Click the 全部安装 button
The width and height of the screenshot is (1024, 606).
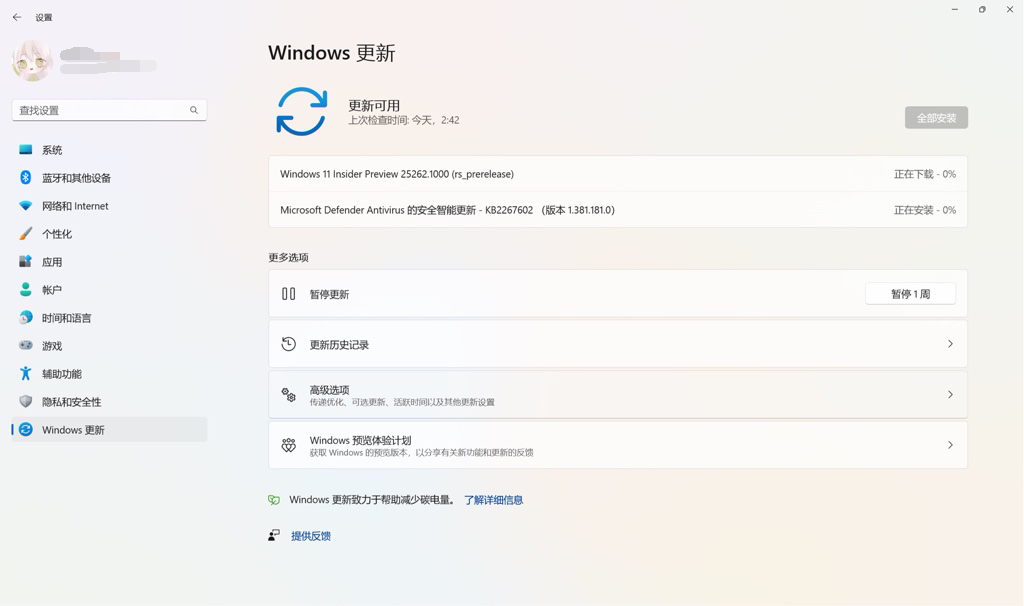[x=936, y=118]
